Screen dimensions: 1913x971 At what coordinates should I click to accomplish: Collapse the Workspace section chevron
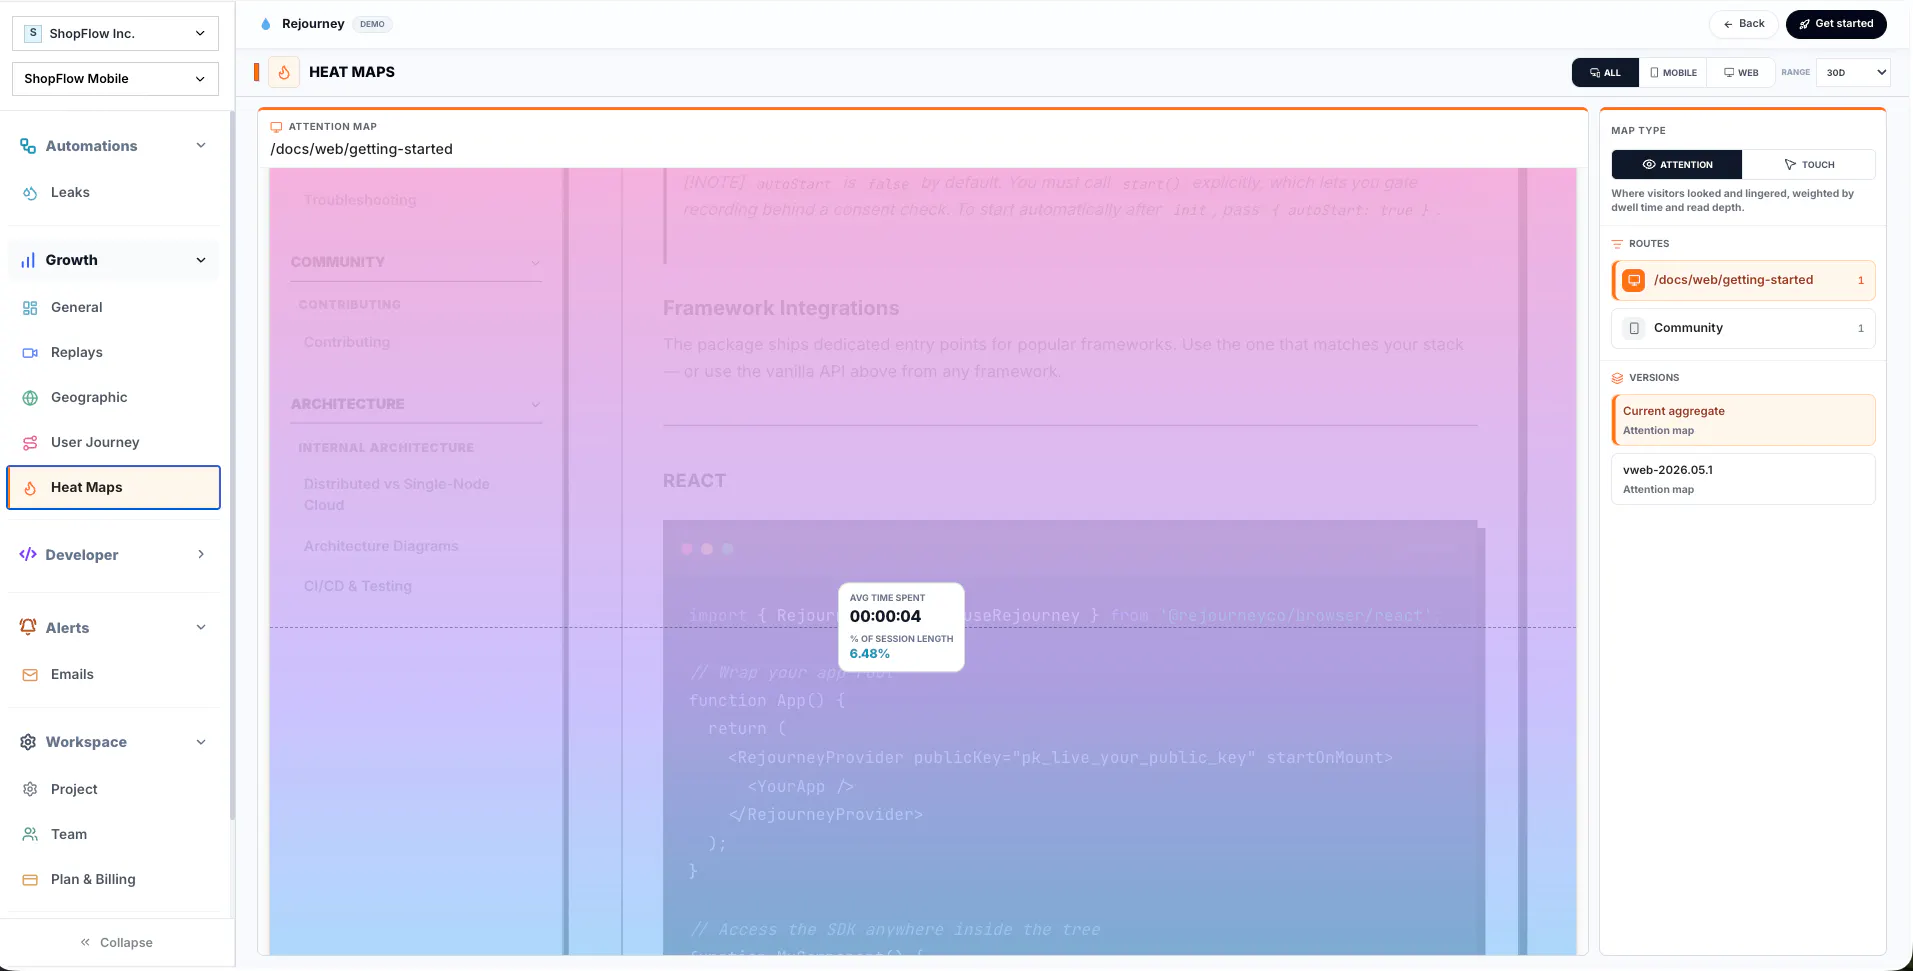(x=201, y=742)
